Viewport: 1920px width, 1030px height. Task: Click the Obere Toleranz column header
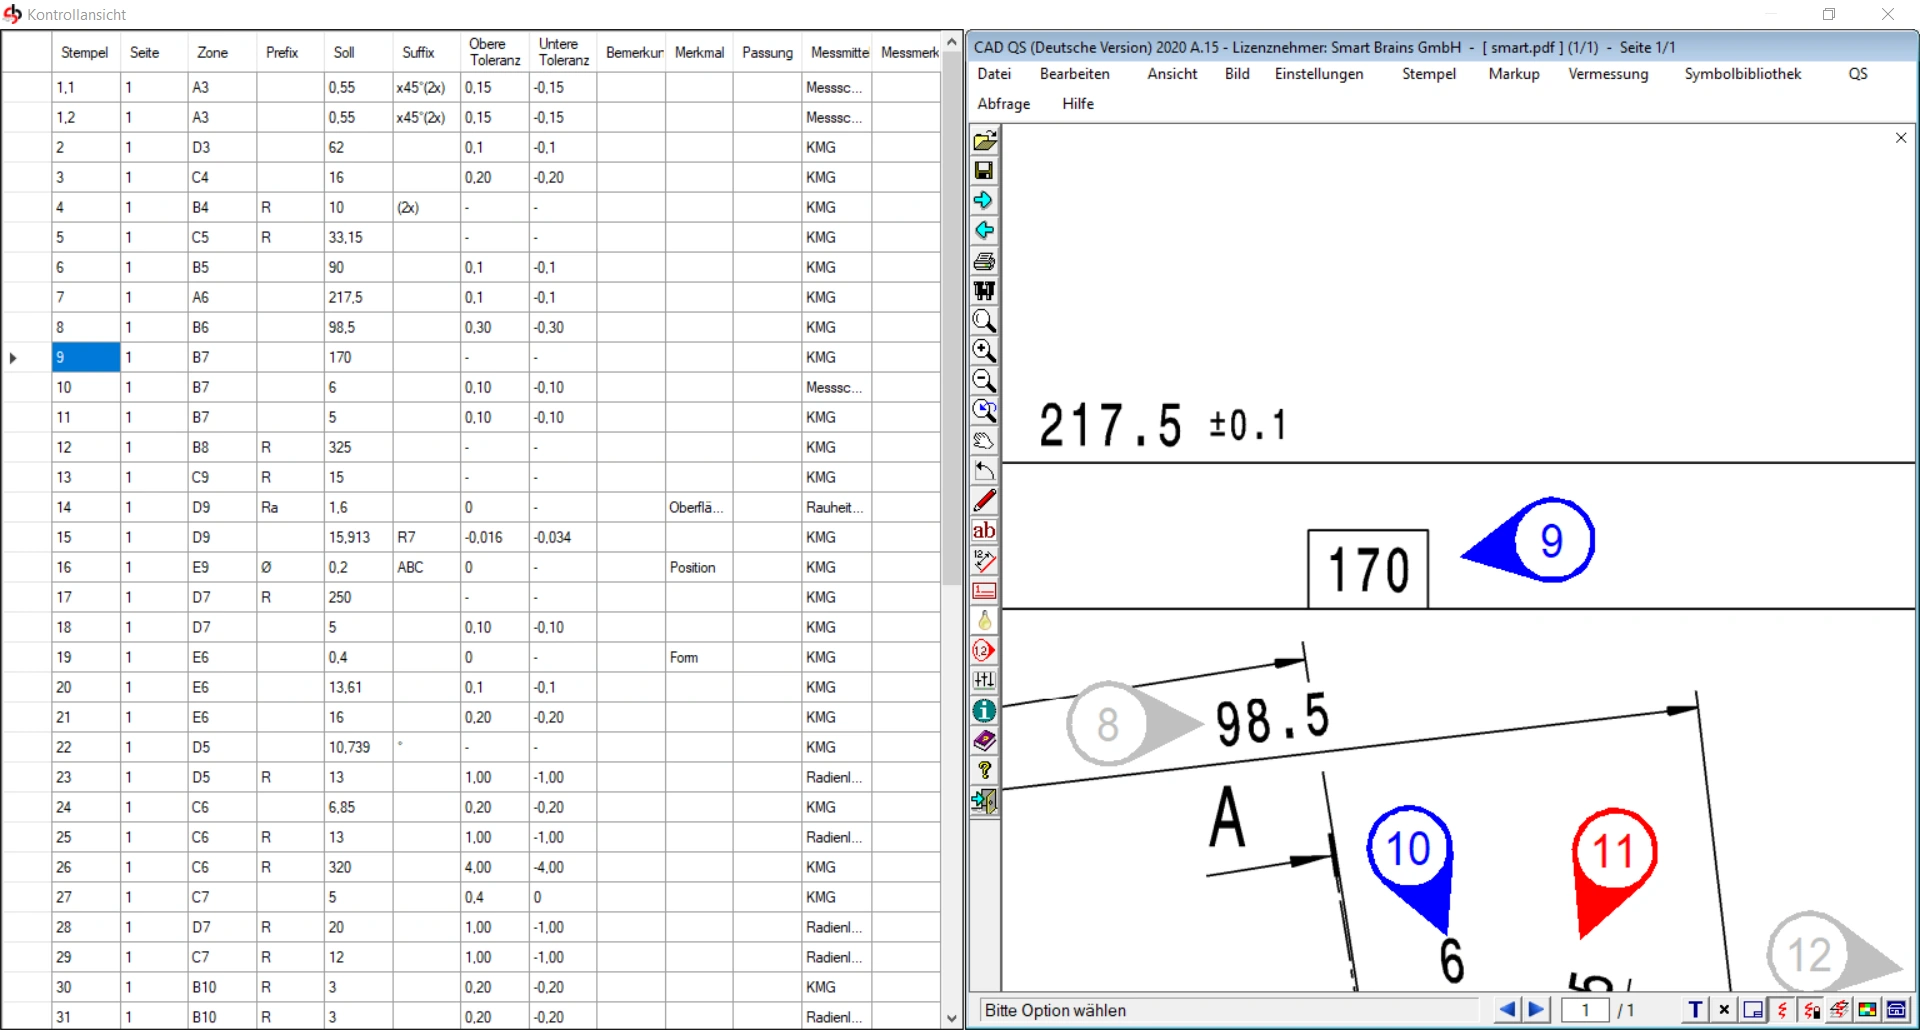(495, 52)
